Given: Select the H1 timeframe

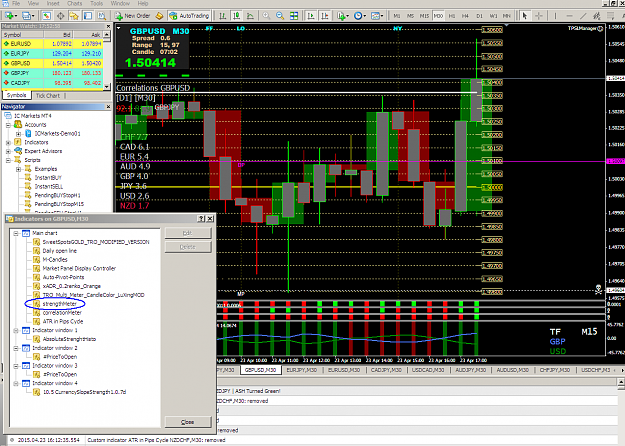Looking at the screenshot, I should coord(452,16).
